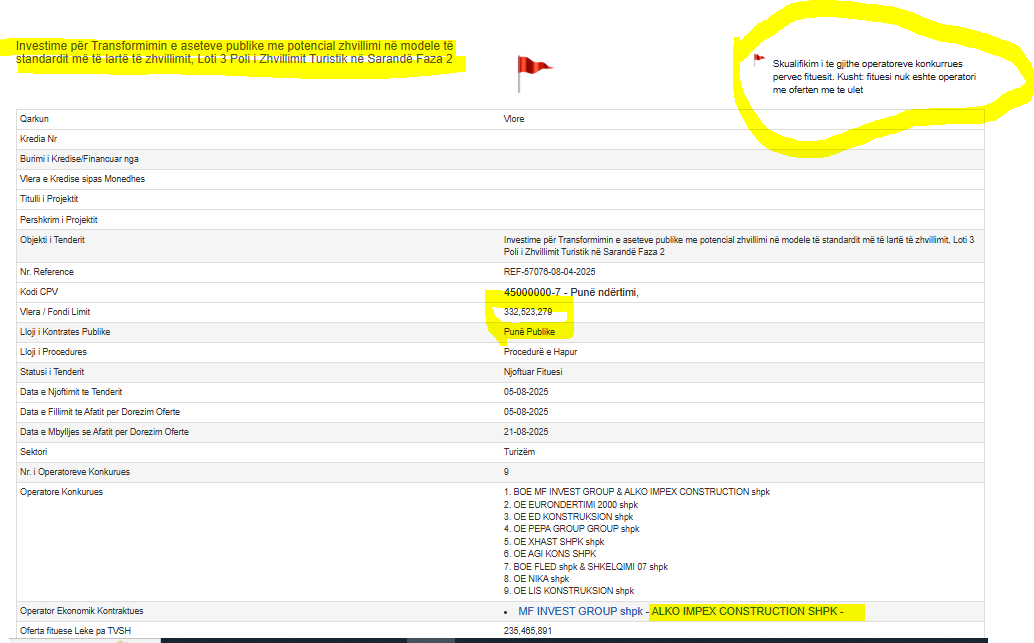Select the Turizëm sector value
1034x643 pixels.
(x=519, y=452)
